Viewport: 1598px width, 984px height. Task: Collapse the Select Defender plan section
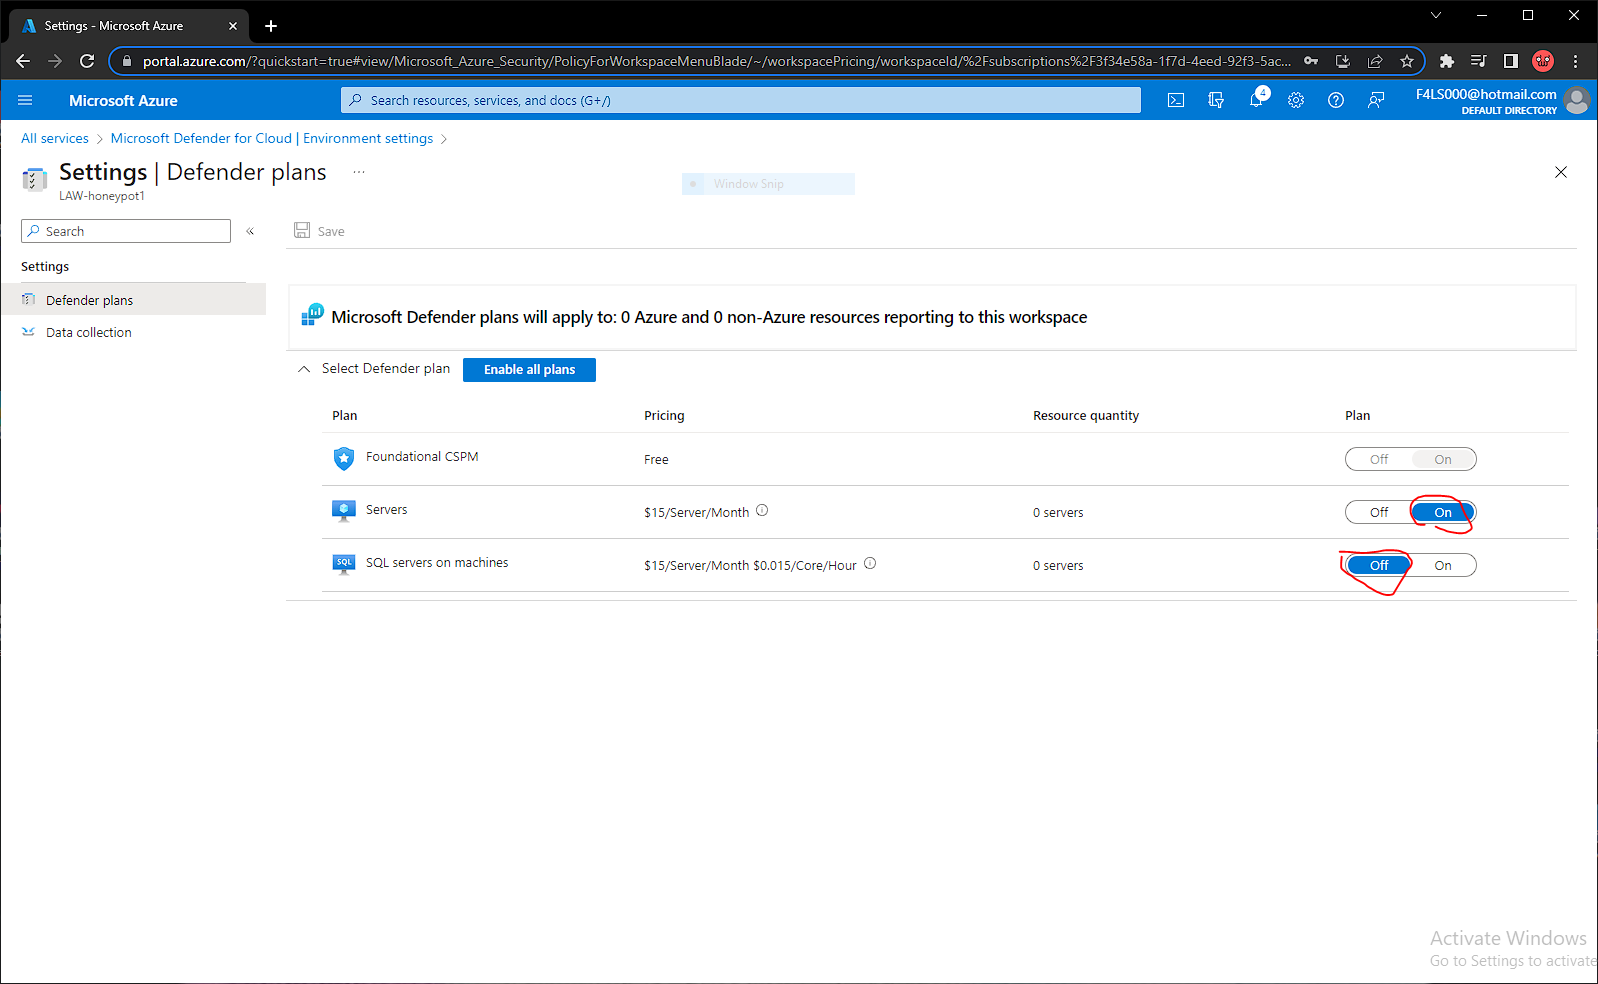point(304,369)
